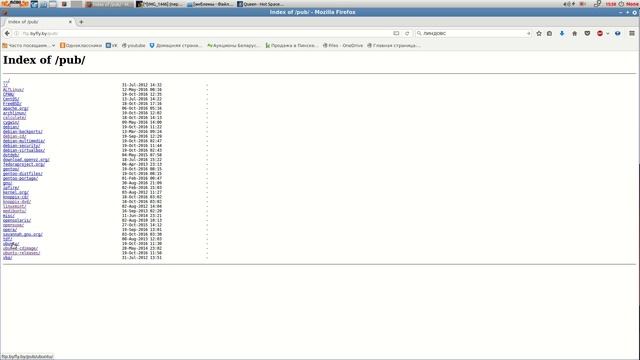Open the VK bookmark
Image resolution: width=640 pixels, height=360 pixels.
[x=111, y=46]
